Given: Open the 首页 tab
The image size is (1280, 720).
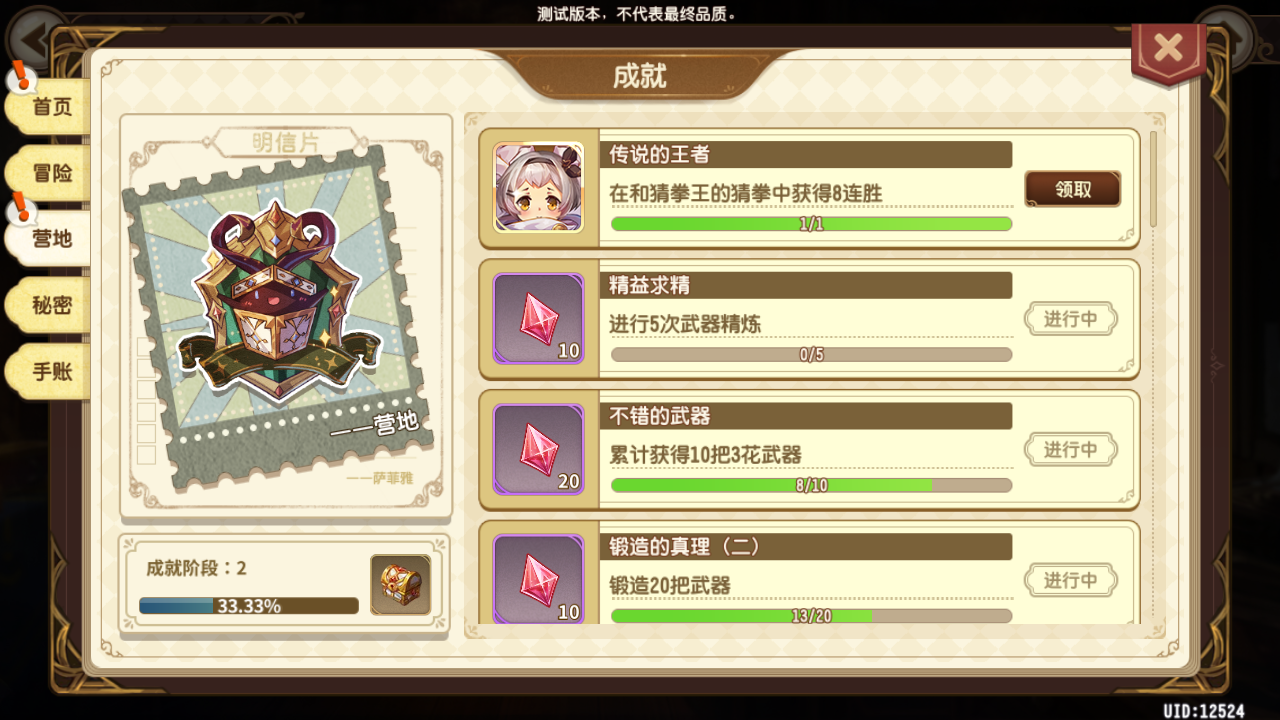Looking at the screenshot, I should 48,107.
